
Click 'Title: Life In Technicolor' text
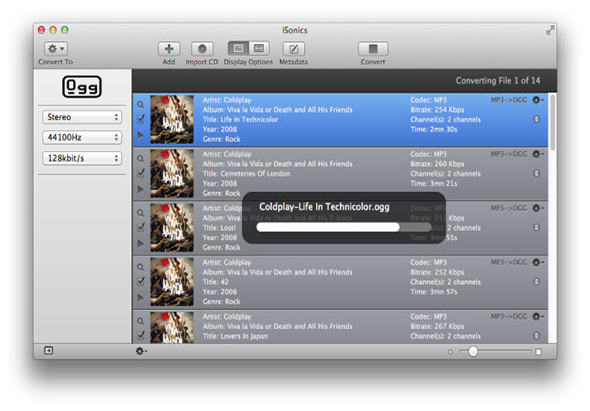pos(240,120)
